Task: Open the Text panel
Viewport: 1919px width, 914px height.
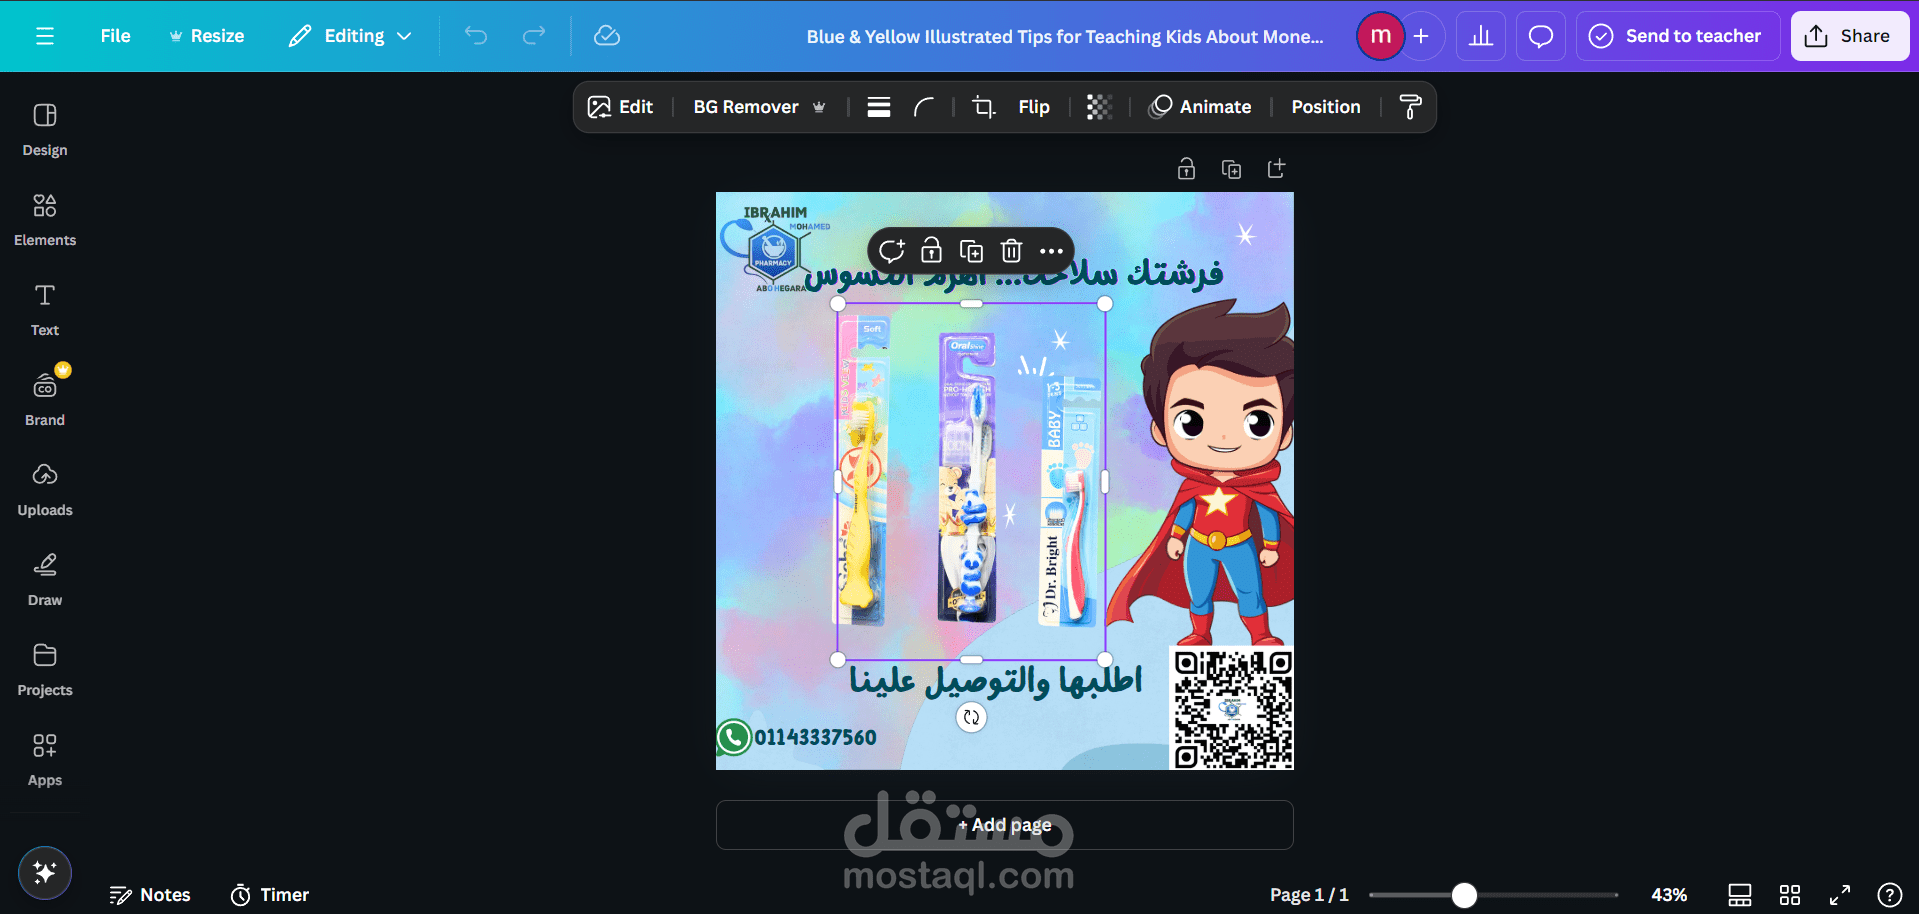Action: click(45, 310)
